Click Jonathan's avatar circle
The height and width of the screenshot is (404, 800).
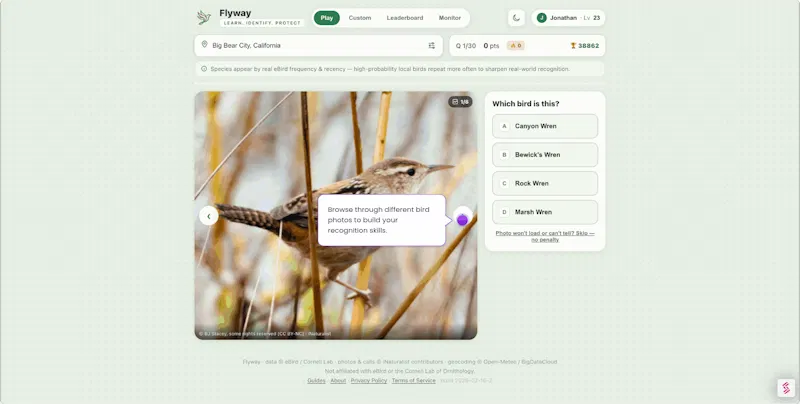pos(542,18)
